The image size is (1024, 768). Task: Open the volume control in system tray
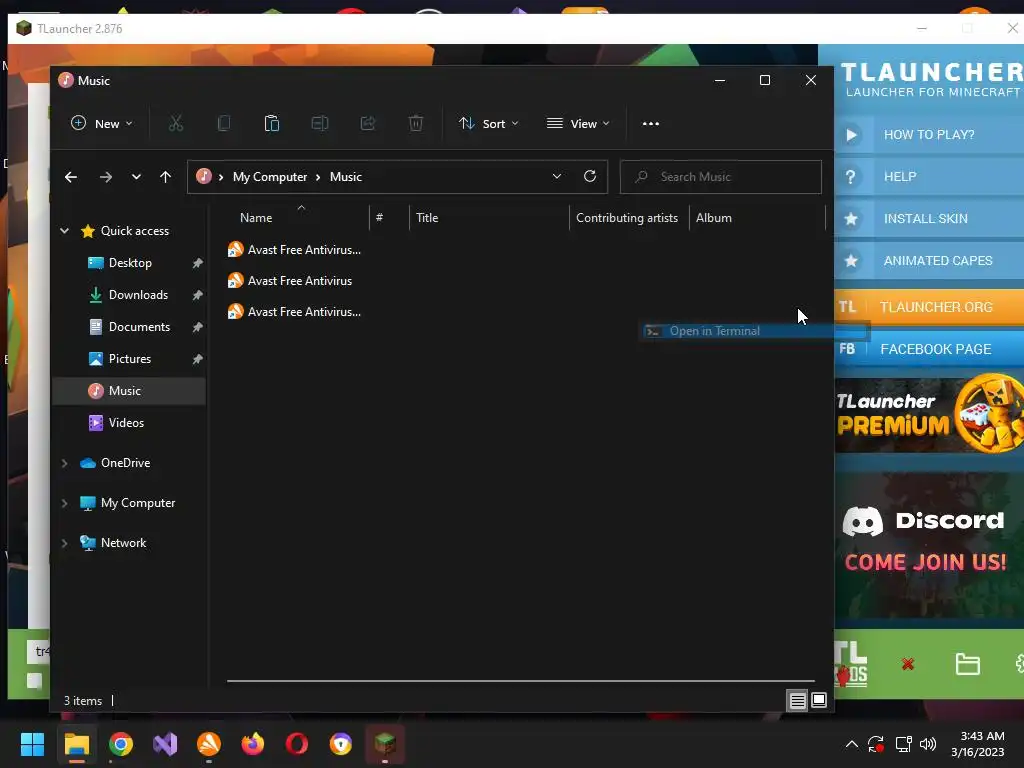pos(927,744)
